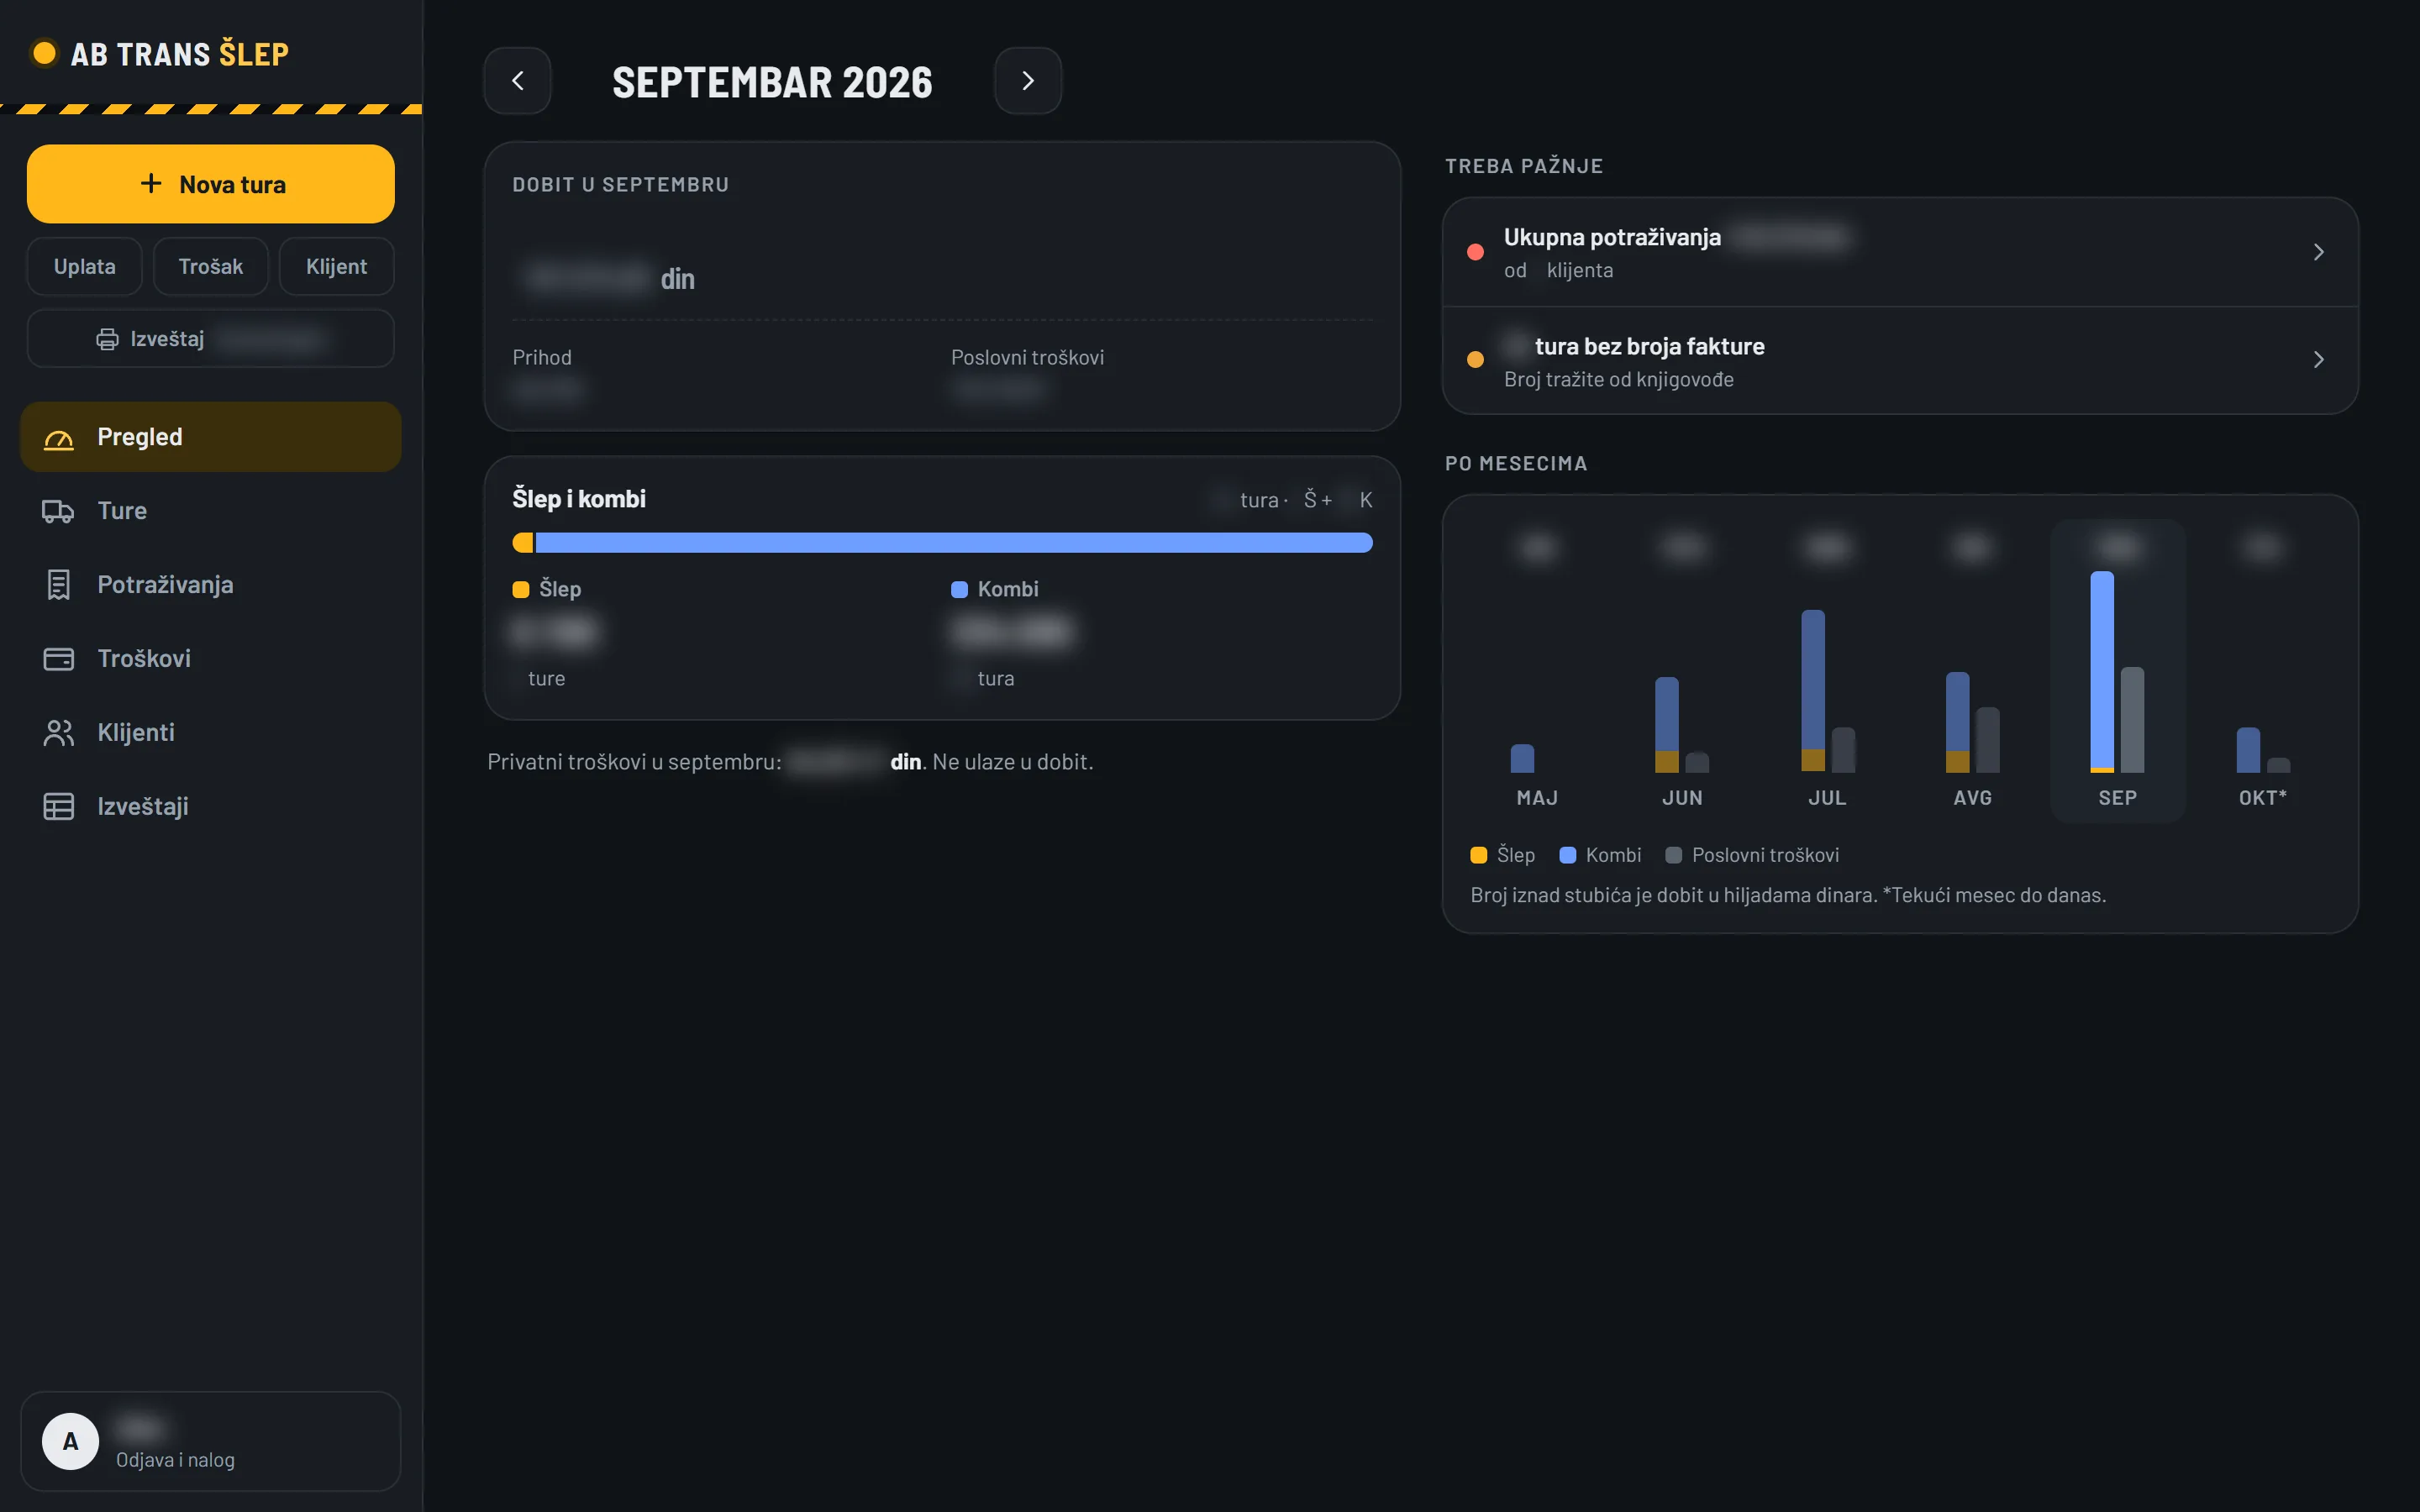Select the highlighted SEP column in chart
The height and width of the screenshot is (1512, 2420).
click(2118, 671)
